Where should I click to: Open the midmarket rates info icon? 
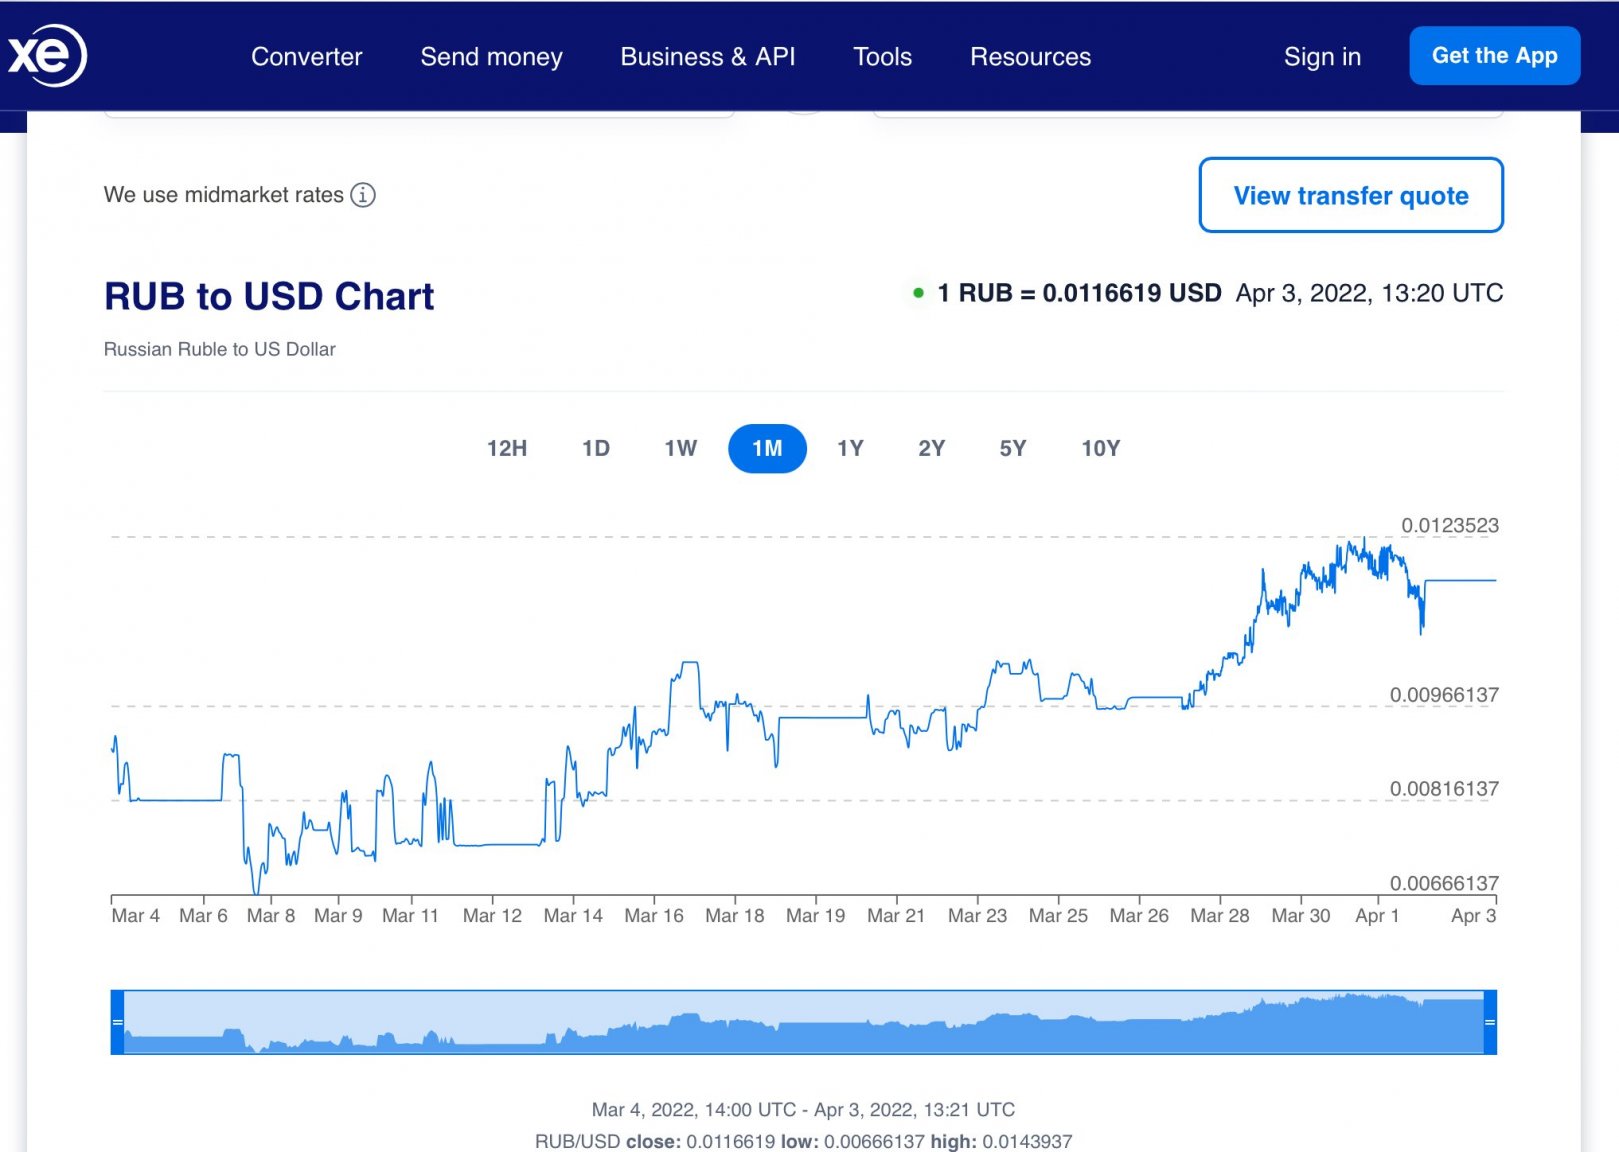[x=363, y=195]
